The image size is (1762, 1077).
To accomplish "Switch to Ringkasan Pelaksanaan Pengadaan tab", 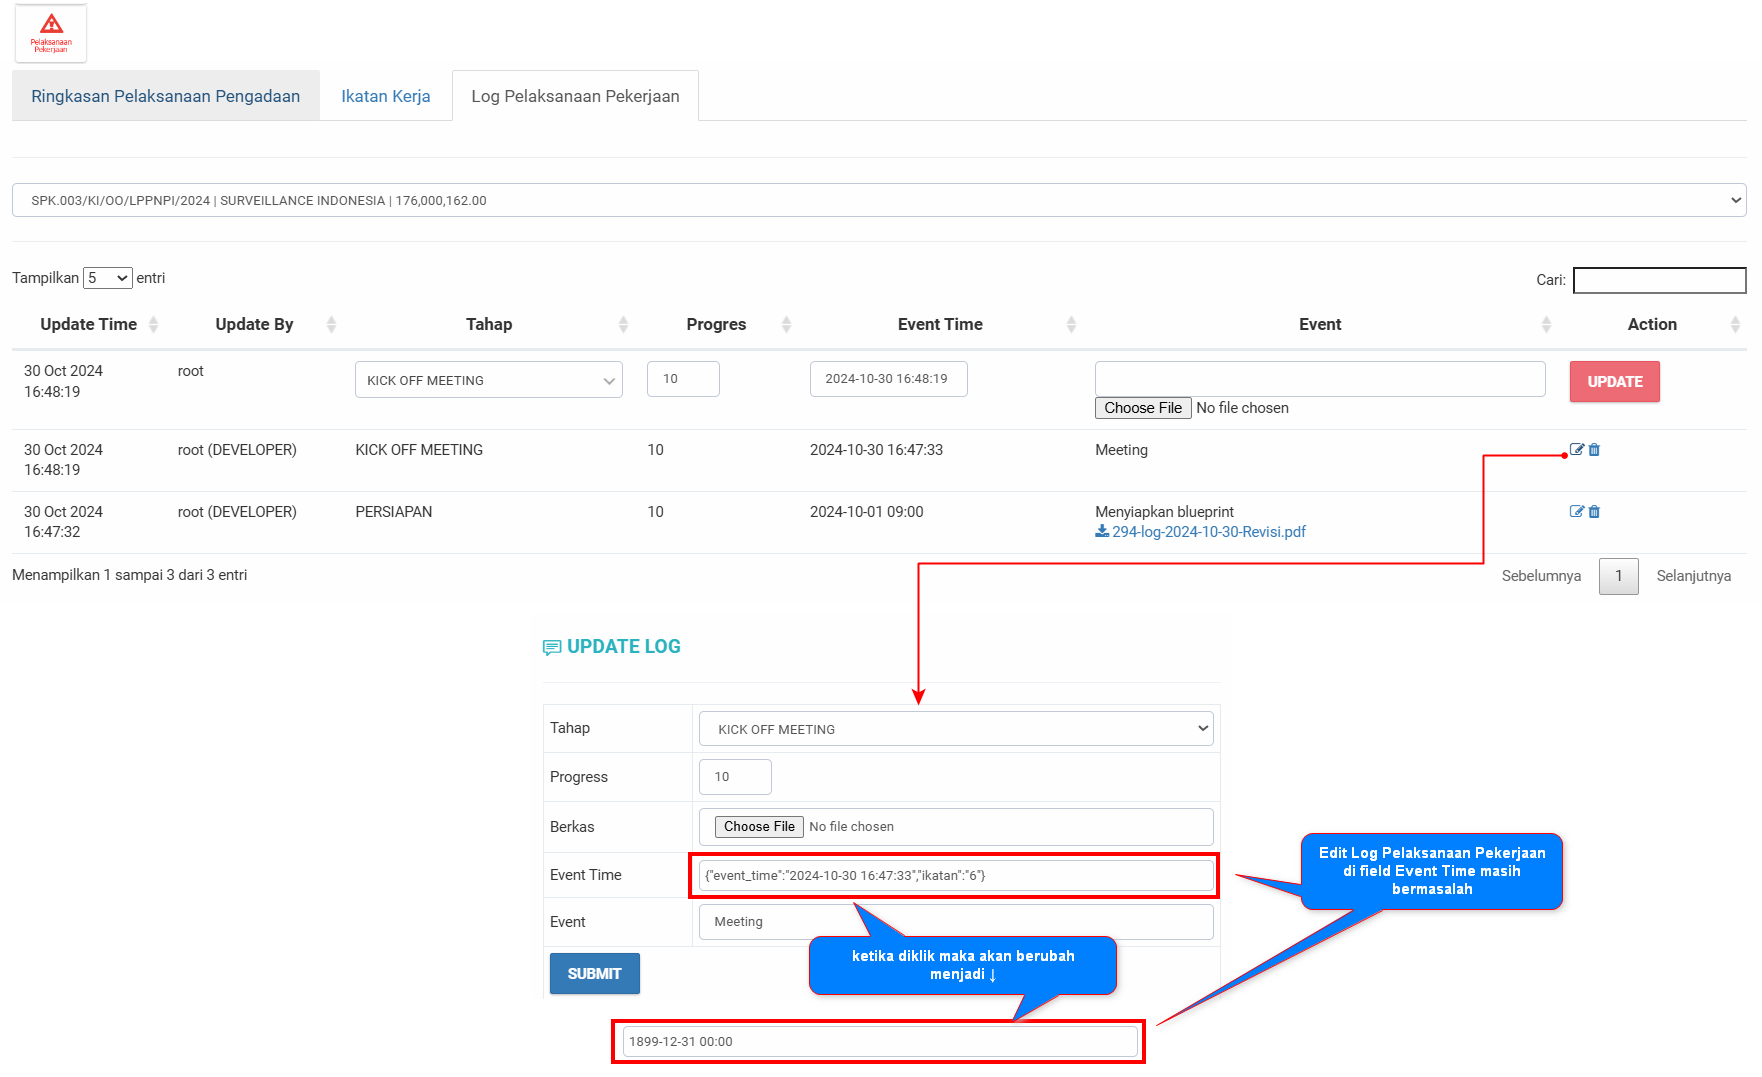I will click(x=166, y=96).
